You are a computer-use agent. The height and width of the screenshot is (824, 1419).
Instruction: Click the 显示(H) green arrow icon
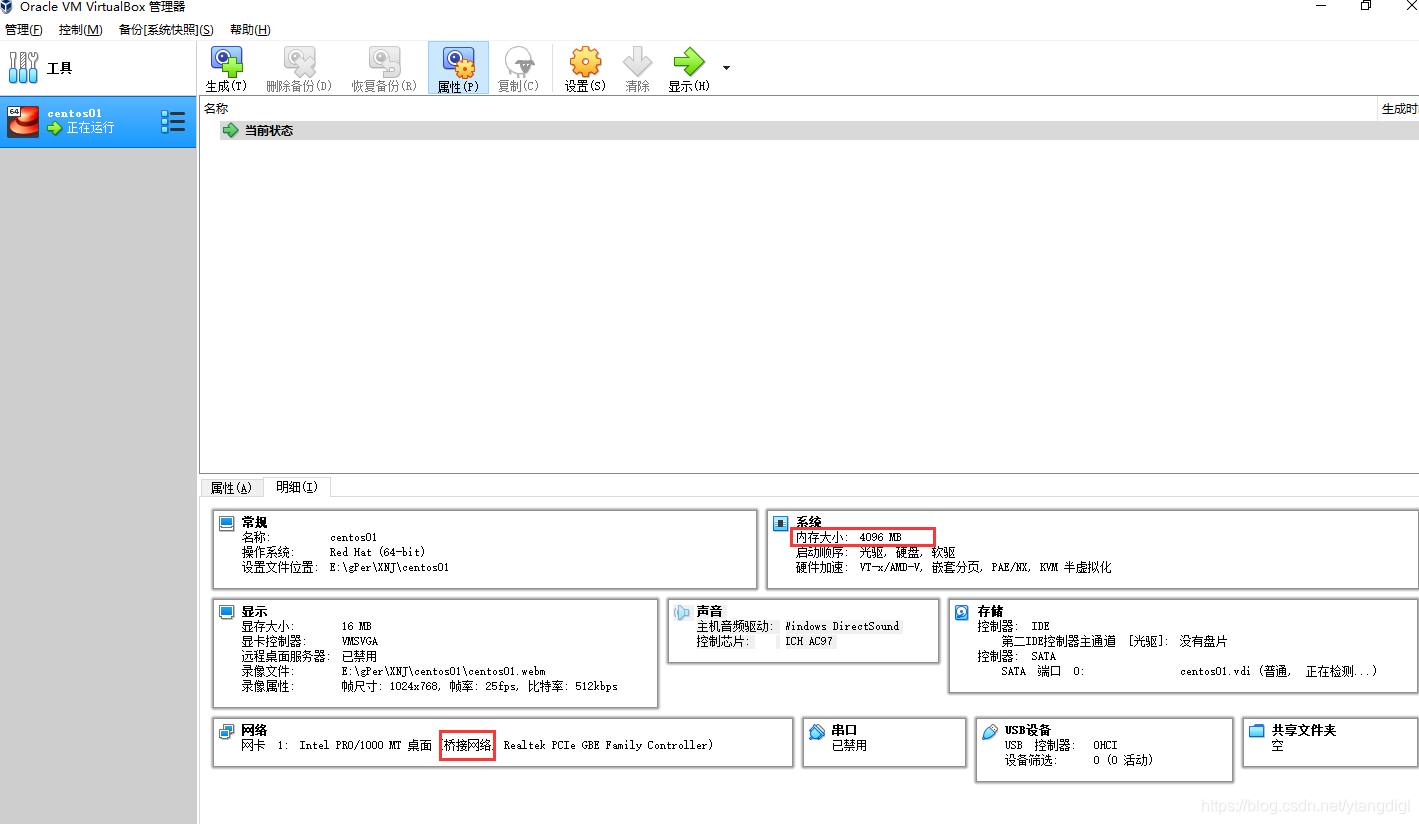pos(689,62)
